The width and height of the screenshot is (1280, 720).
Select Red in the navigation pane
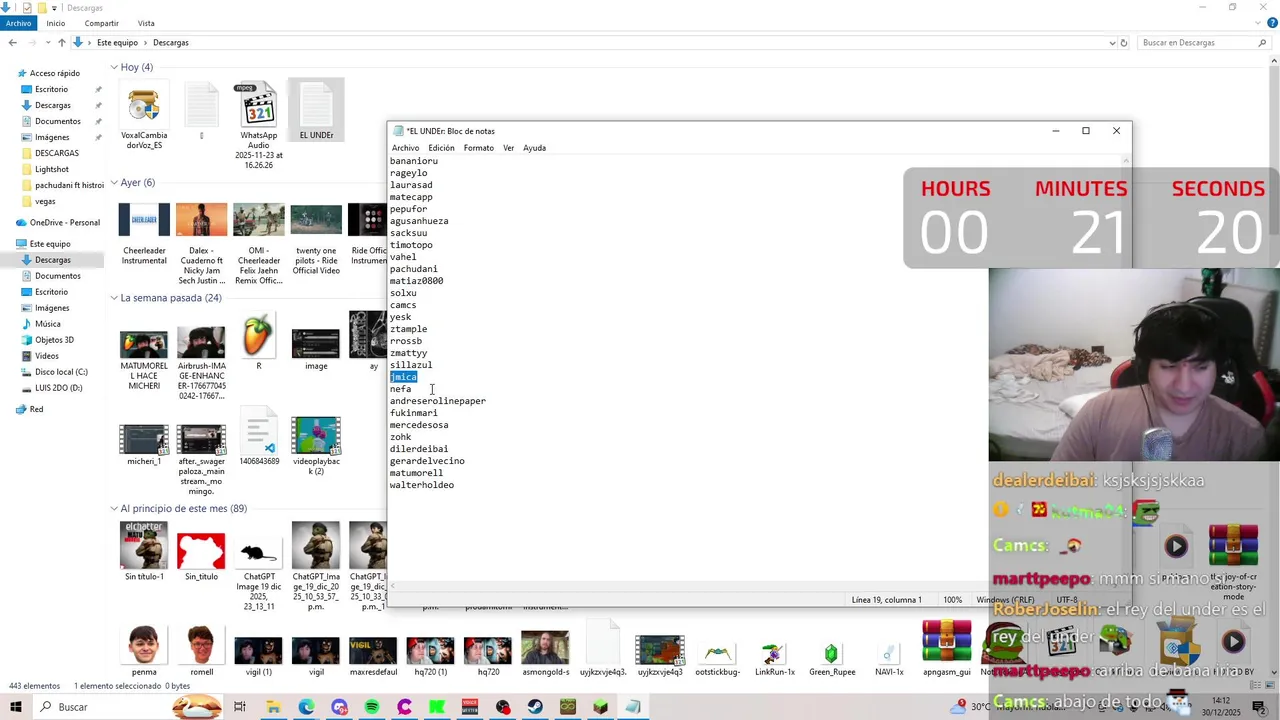click(36, 409)
